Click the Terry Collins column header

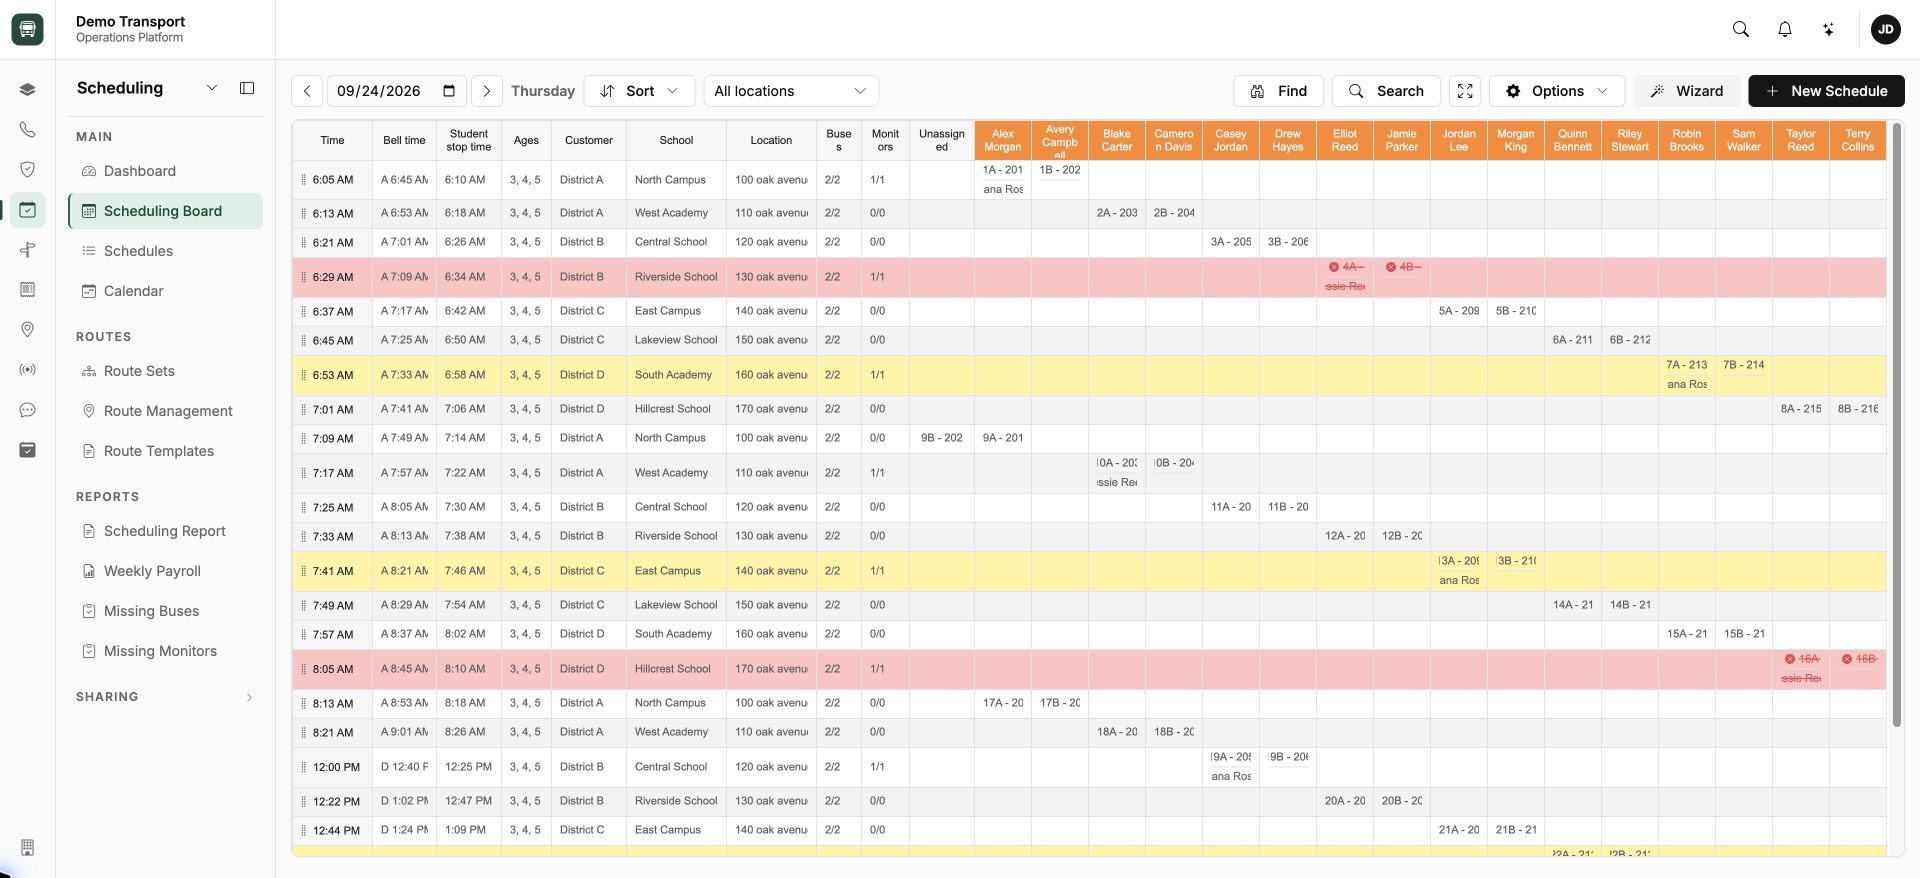click(x=1858, y=140)
